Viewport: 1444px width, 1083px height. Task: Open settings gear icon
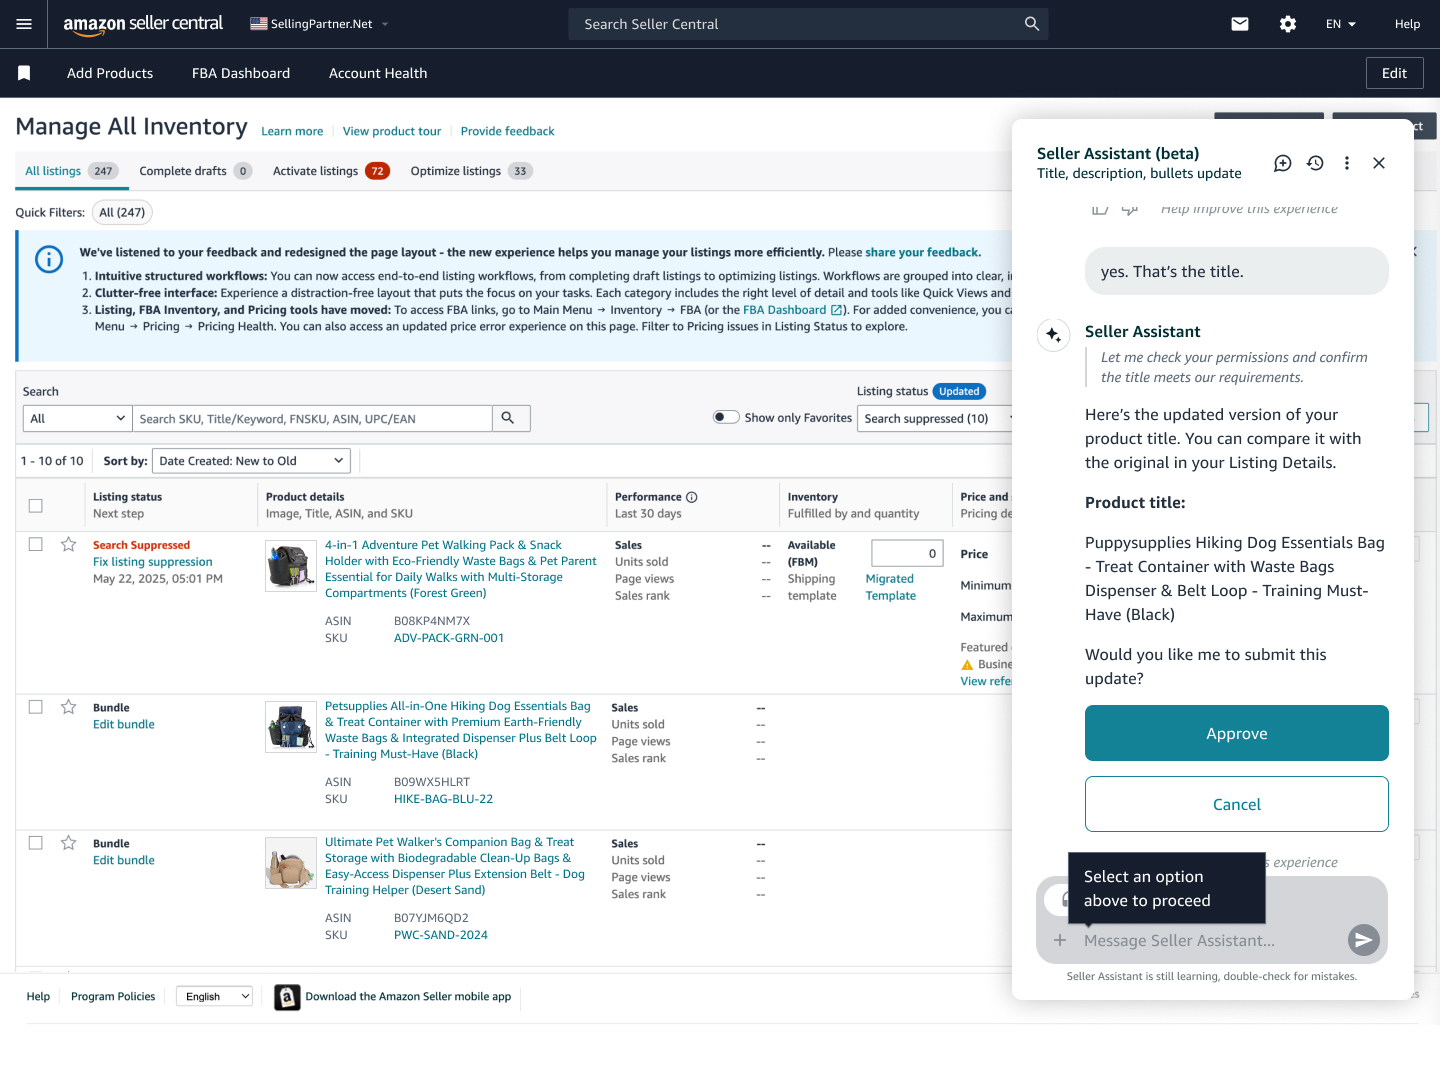tap(1288, 24)
